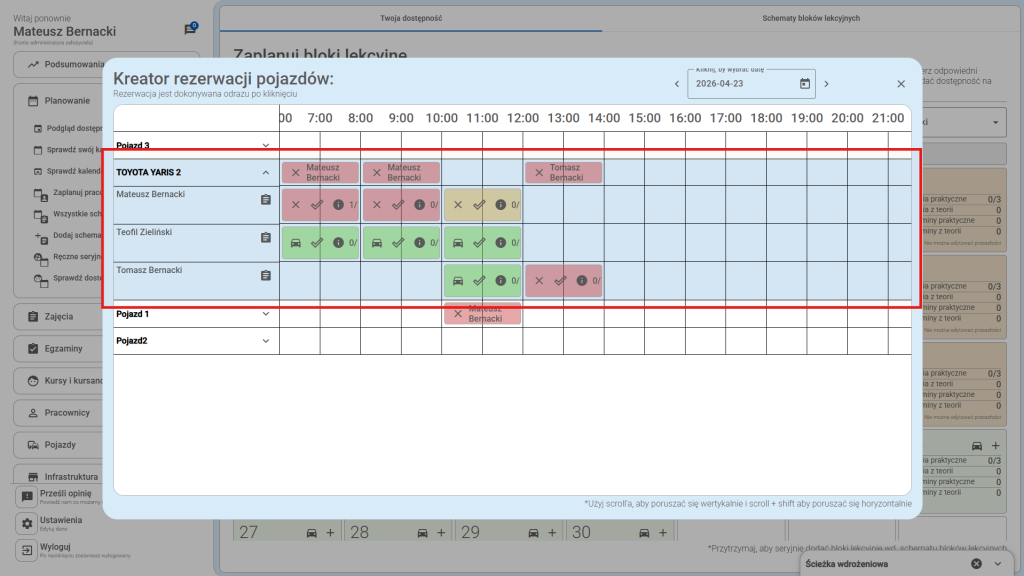Go to next day with right arrow
The width and height of the screenshot is (1024, 576).
826,84
